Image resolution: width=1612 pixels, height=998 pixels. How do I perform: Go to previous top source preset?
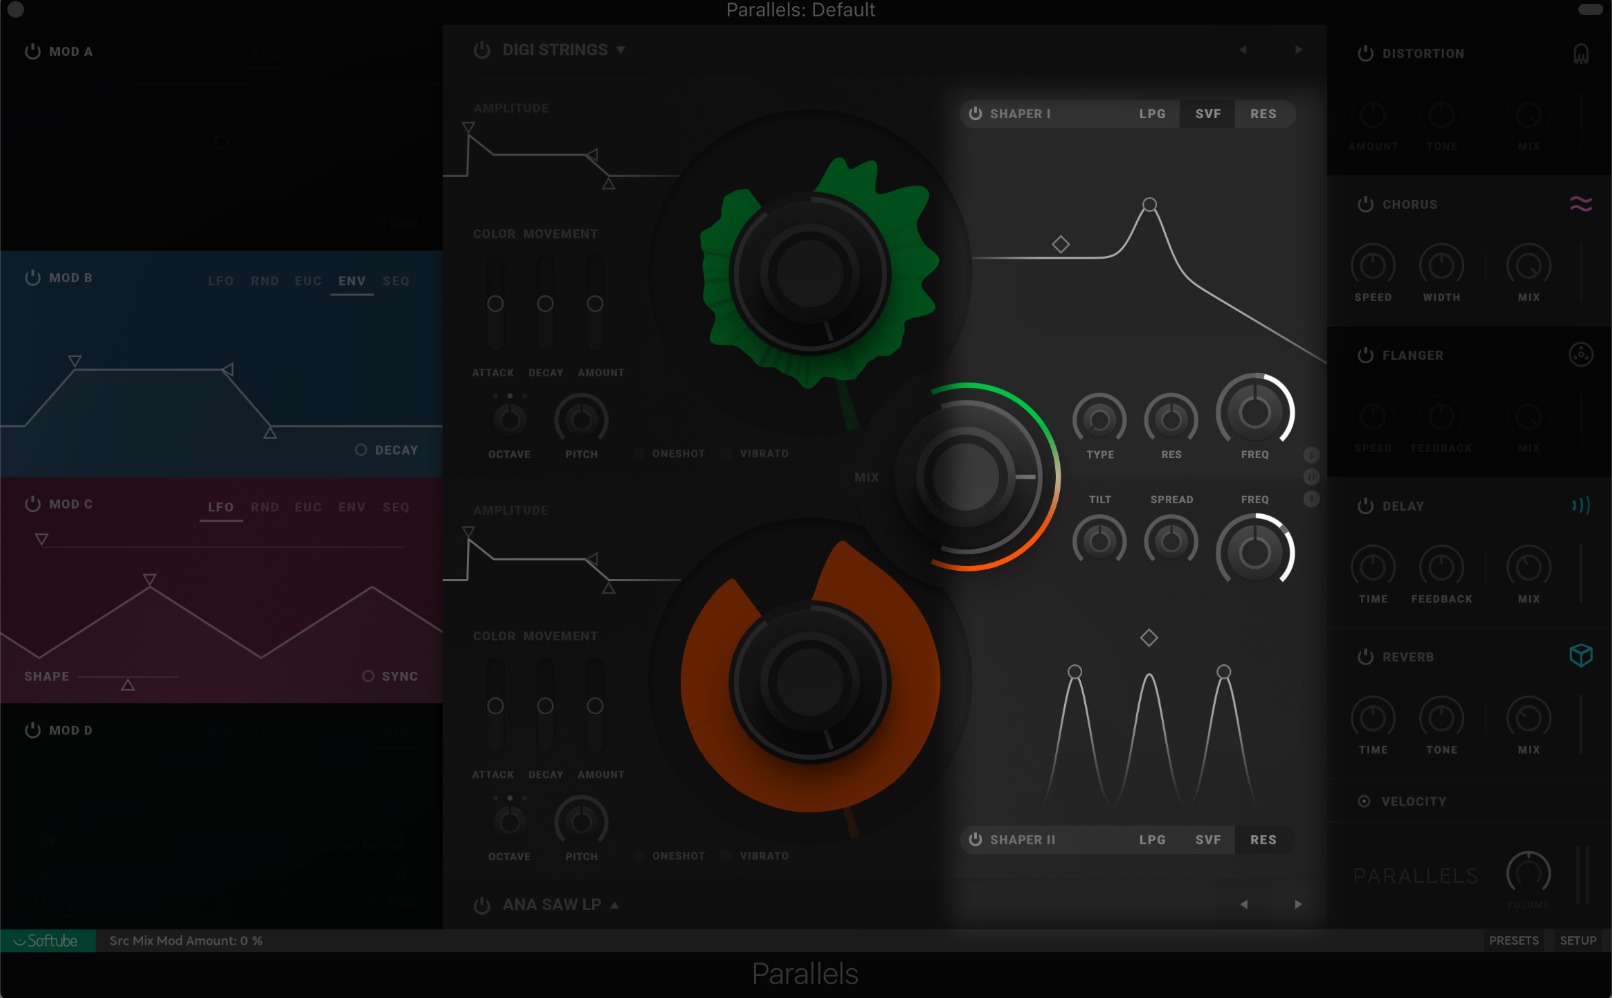click(x=1243, y=50)
